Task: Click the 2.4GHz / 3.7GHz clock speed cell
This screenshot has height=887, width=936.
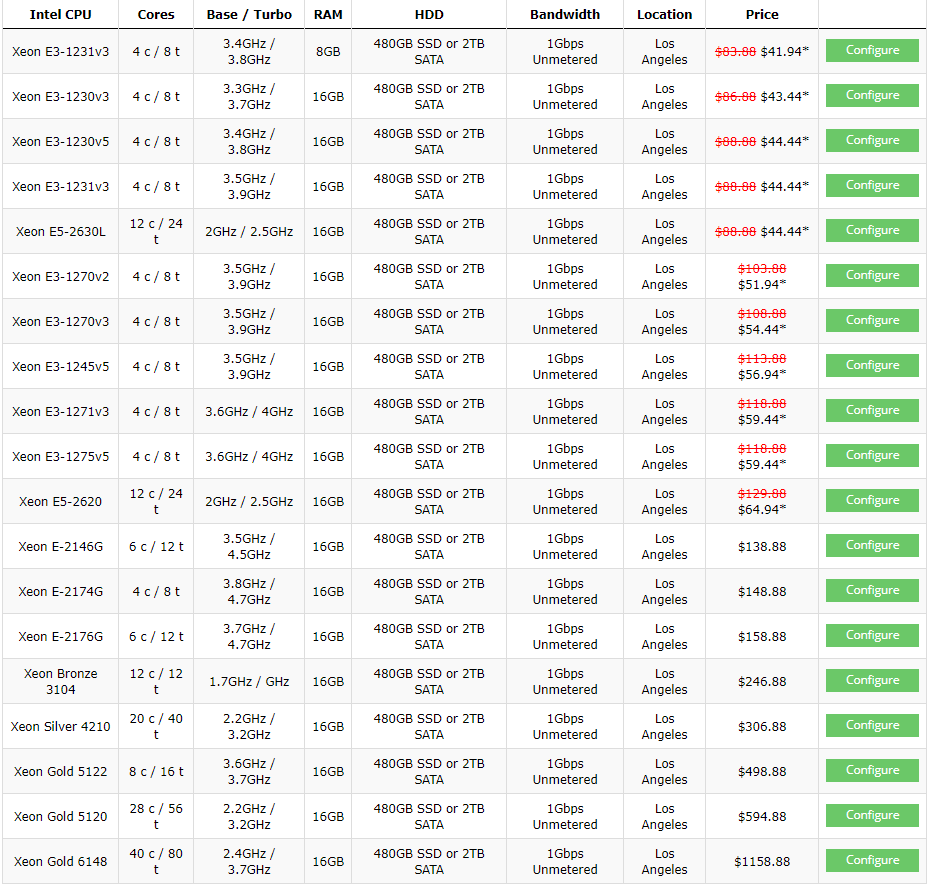Action: coord(249,861)
